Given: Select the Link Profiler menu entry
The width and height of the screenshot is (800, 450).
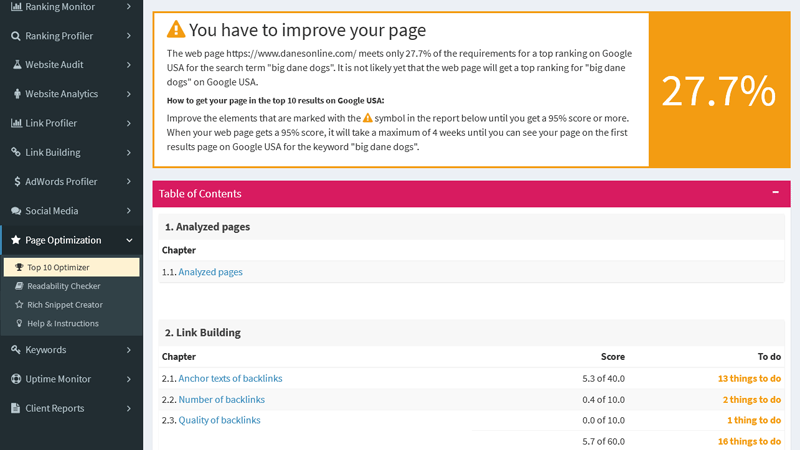Looking at the screenshot, I should tap(71, 123).
